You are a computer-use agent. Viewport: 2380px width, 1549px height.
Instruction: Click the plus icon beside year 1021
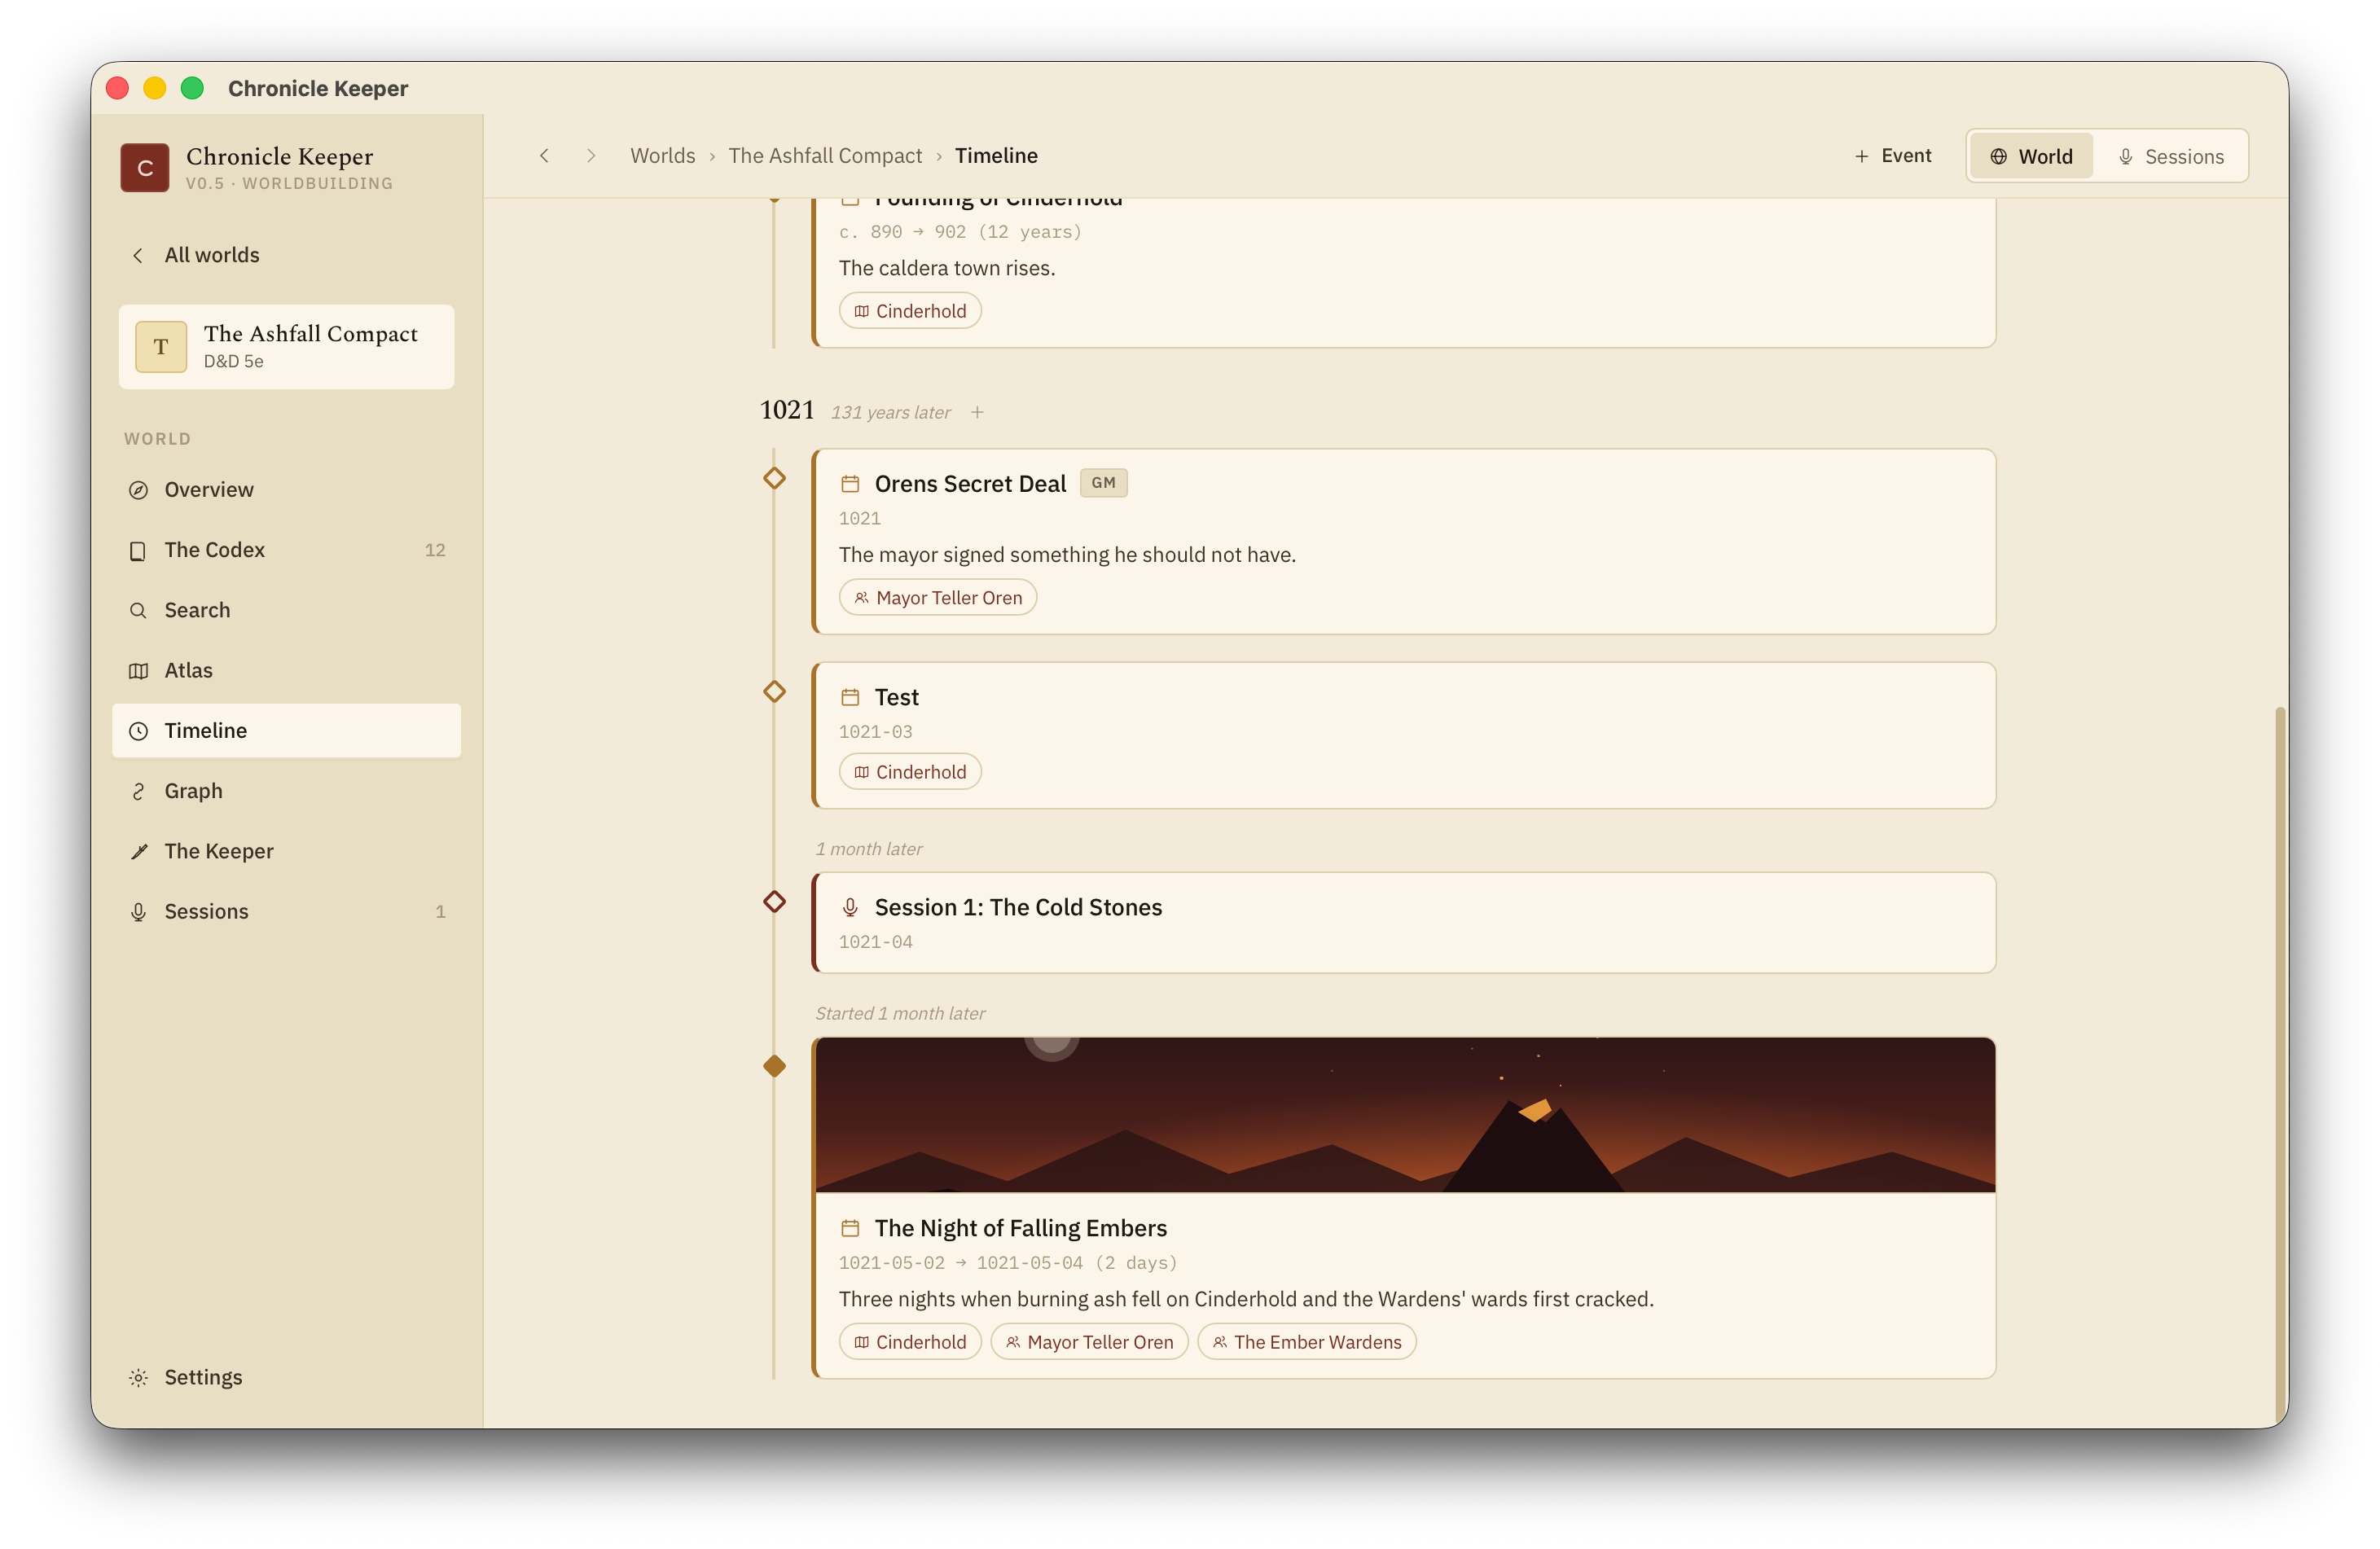point(977,412)
